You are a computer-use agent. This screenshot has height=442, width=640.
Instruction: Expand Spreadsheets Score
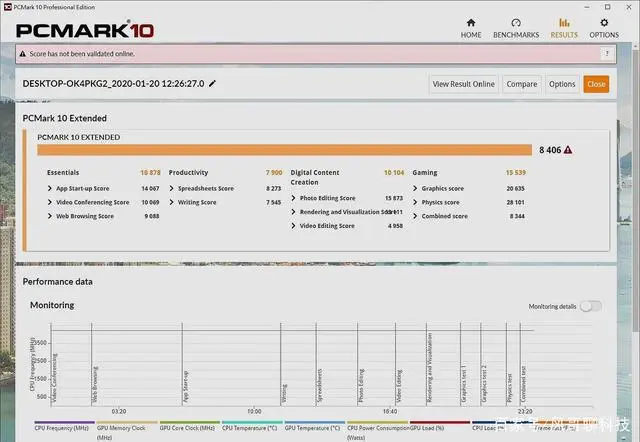(171, 188)
